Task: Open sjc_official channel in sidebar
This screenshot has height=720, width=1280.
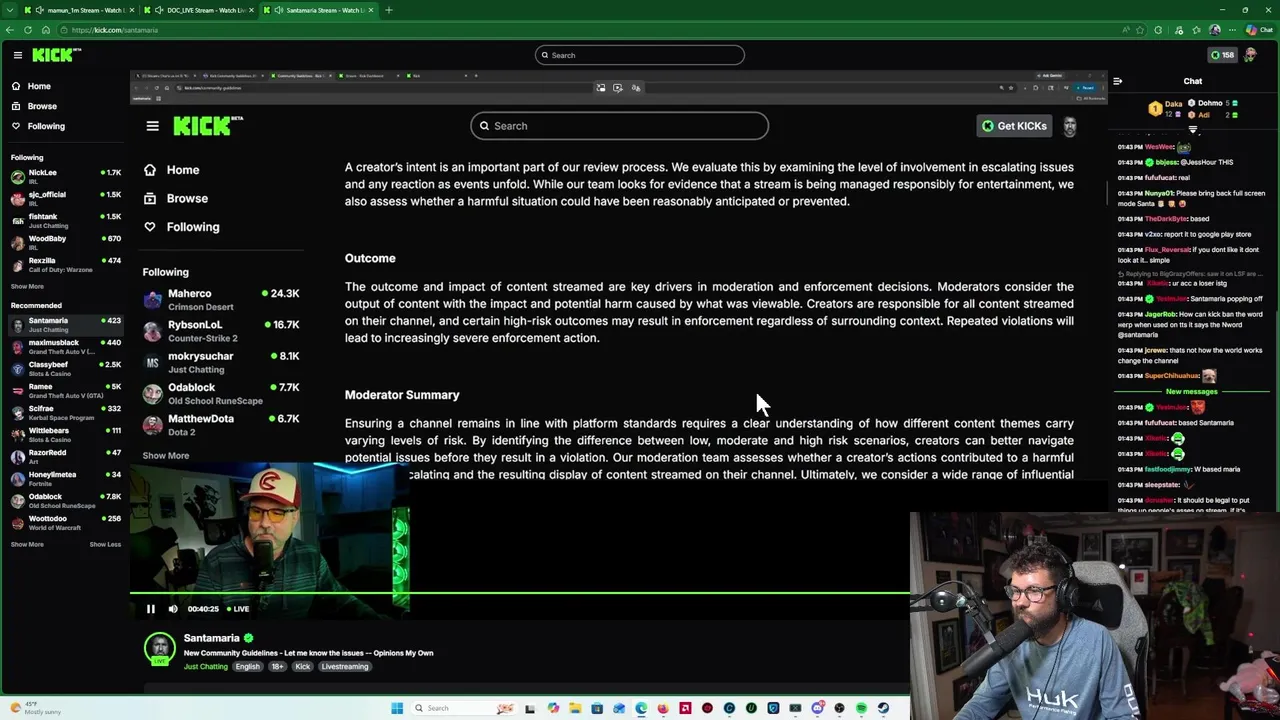Action: (65, 197)
